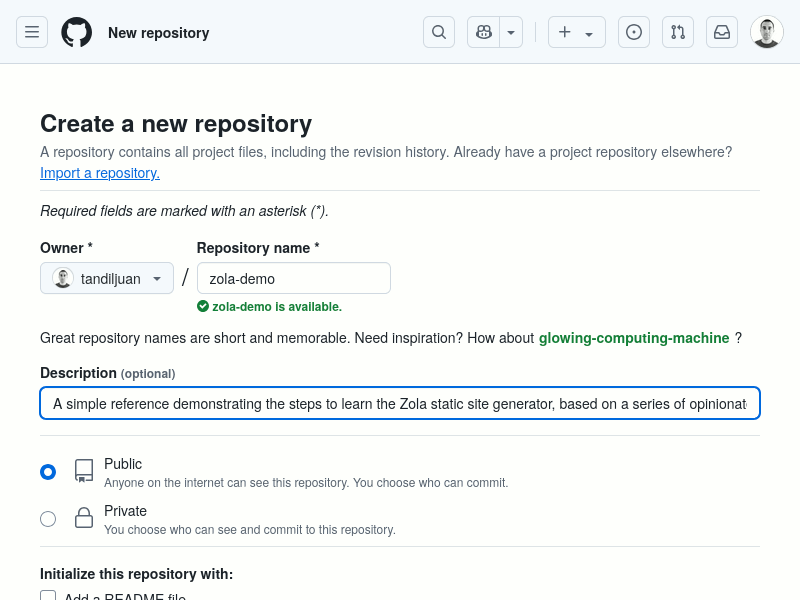This screenshot has width=800, height=600.
Task: Click the owner avatar inside Owner dropdown
Action: pos(63,278)
